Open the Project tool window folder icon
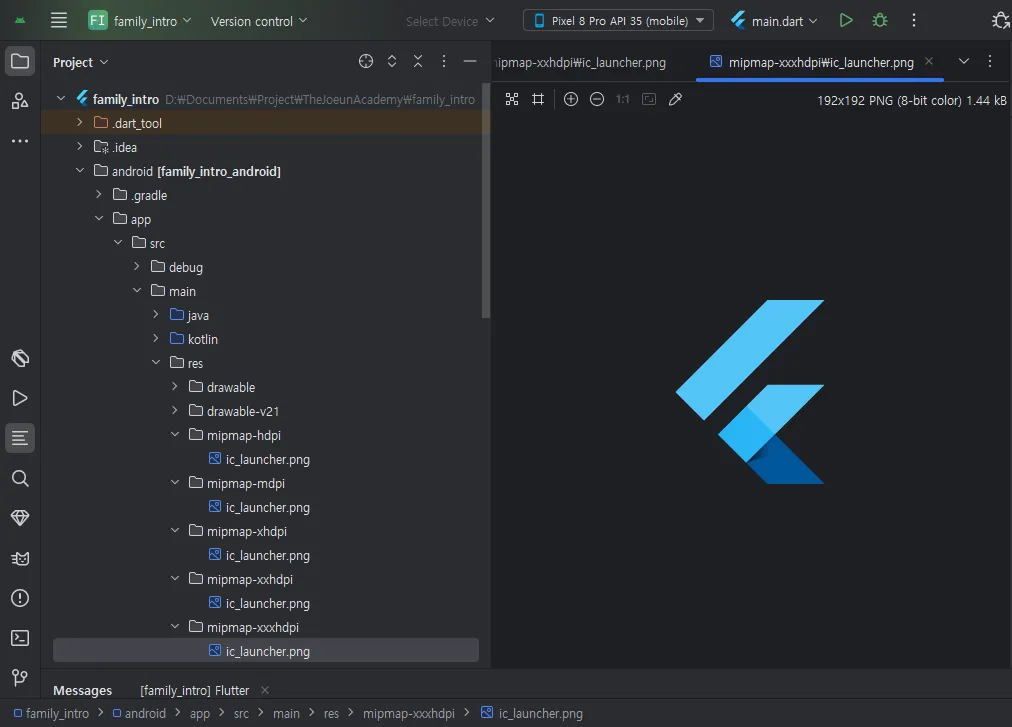This screenshot has height=727, width=1012. (x=20, y=61)
